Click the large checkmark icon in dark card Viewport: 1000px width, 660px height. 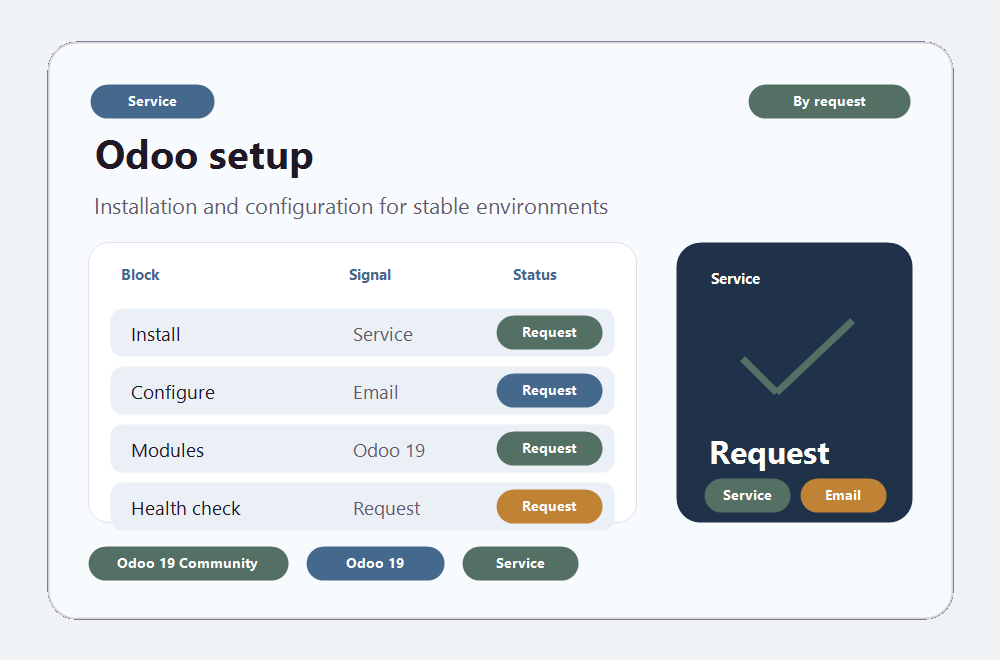pos(797,356)
